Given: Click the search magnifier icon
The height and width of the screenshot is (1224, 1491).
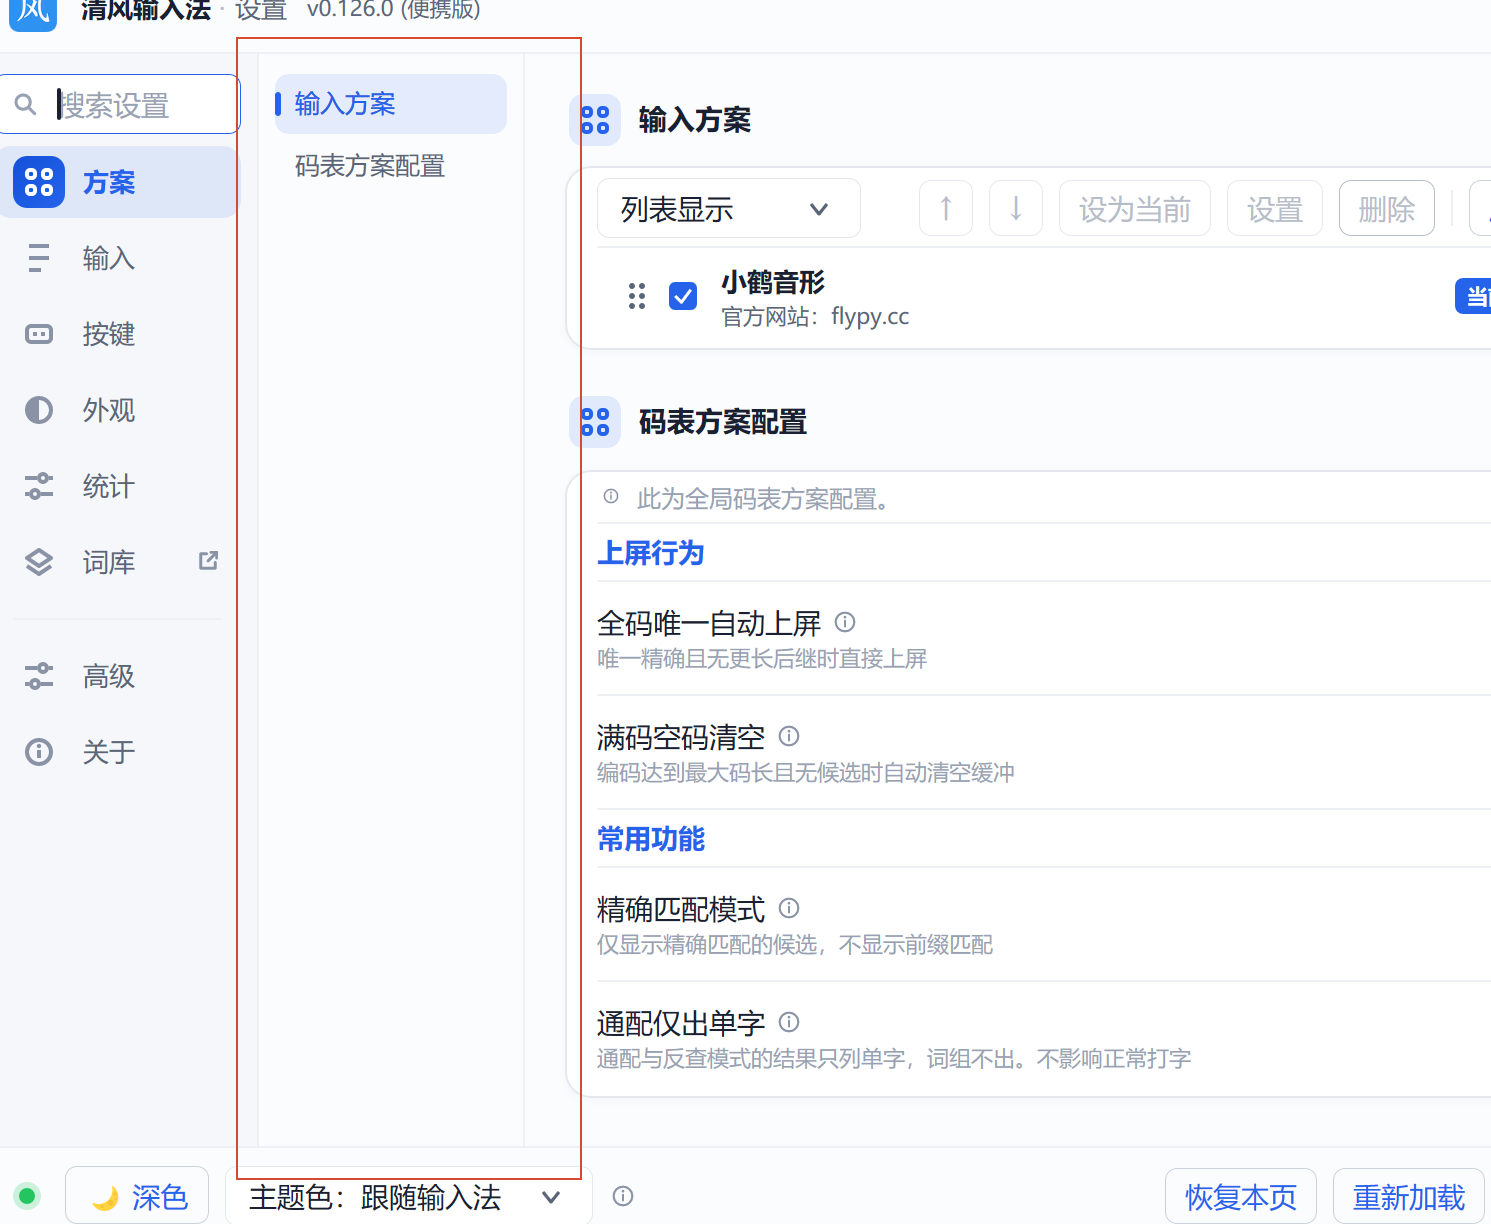Looking at the screenshot, I should 25,104.
